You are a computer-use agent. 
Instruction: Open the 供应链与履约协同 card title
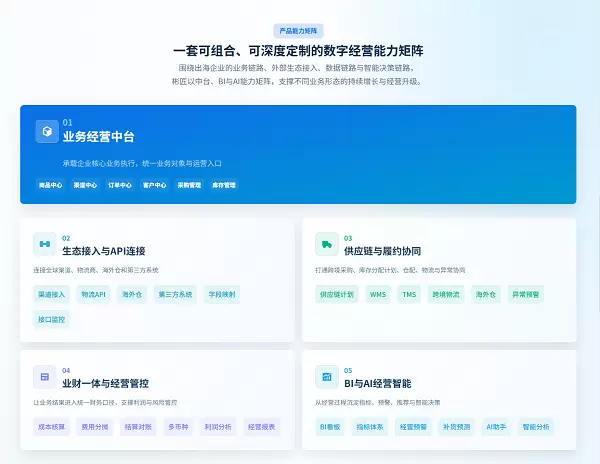coord(383,251)
